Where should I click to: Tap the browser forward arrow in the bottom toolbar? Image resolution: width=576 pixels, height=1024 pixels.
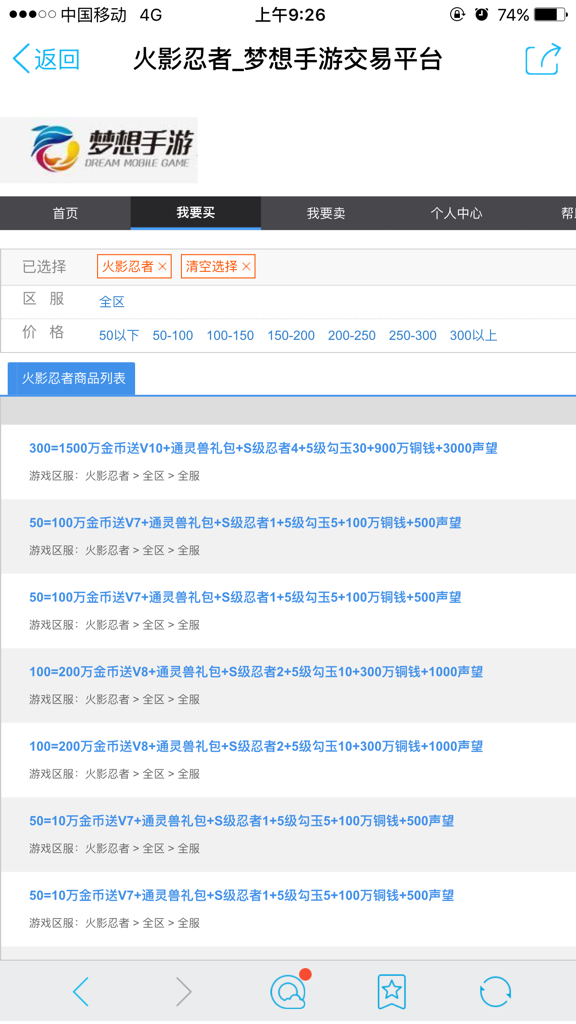(x=184, y=992)
